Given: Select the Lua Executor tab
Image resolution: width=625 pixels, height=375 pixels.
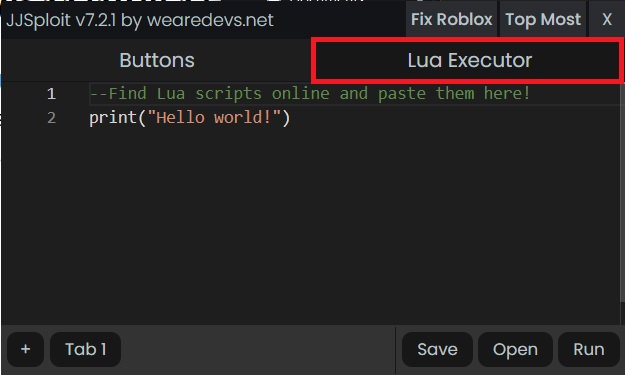Looking at the screenshot, I should coord(469,61).
